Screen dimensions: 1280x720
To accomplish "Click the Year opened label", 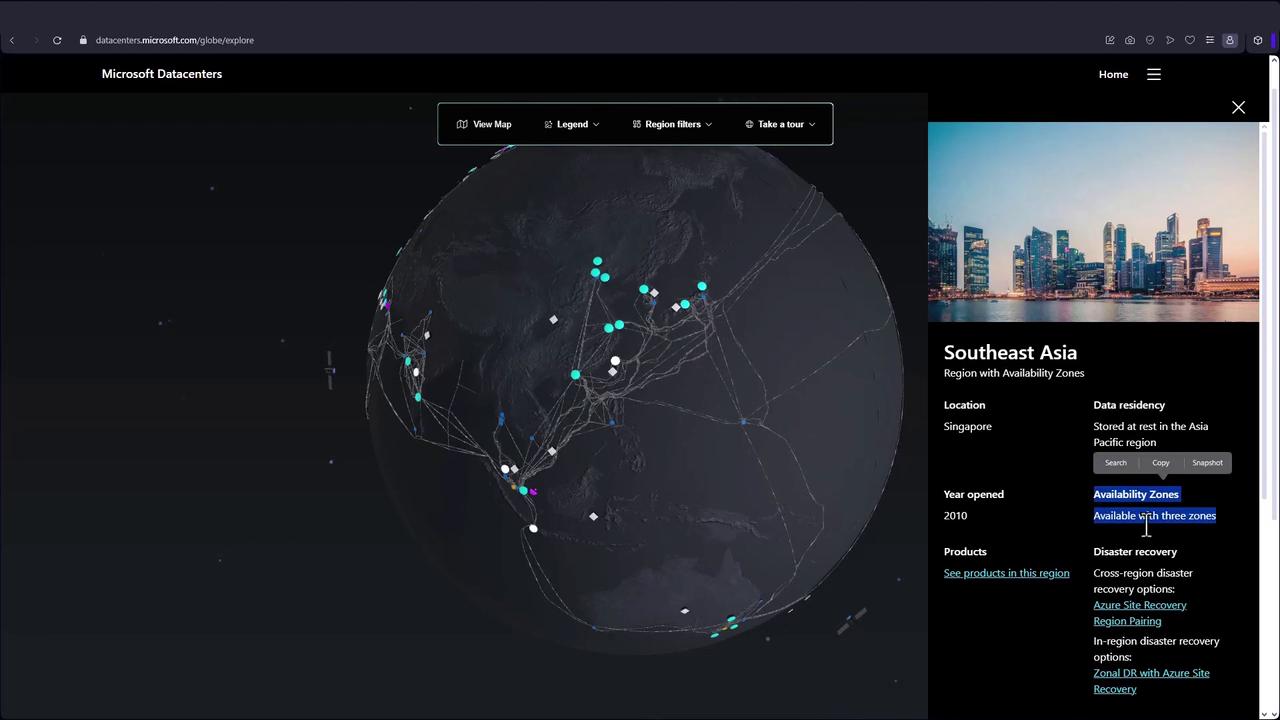I will [974, 494].
